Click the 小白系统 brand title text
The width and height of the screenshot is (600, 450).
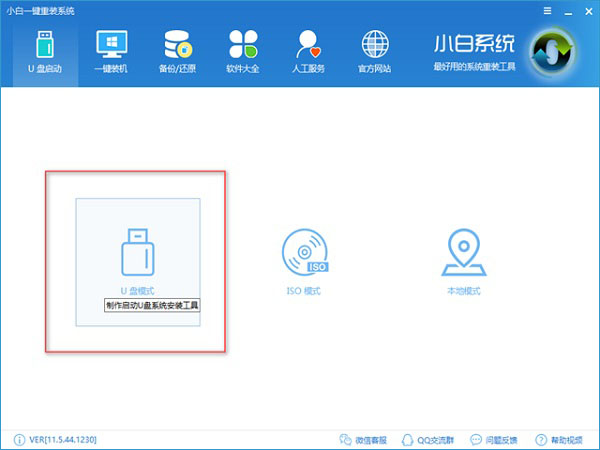tap(474, 43)
